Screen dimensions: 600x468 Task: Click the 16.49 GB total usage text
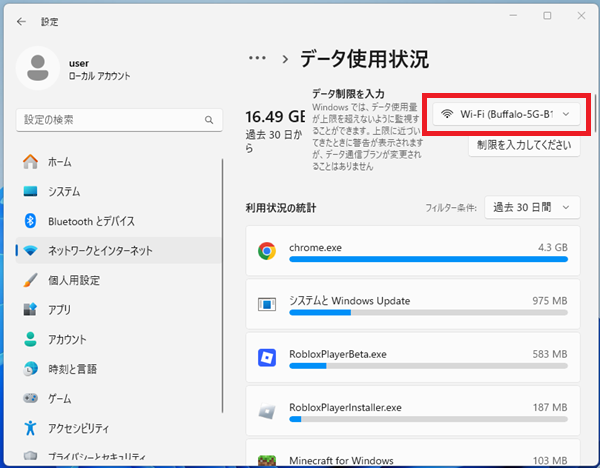[275, 117]
